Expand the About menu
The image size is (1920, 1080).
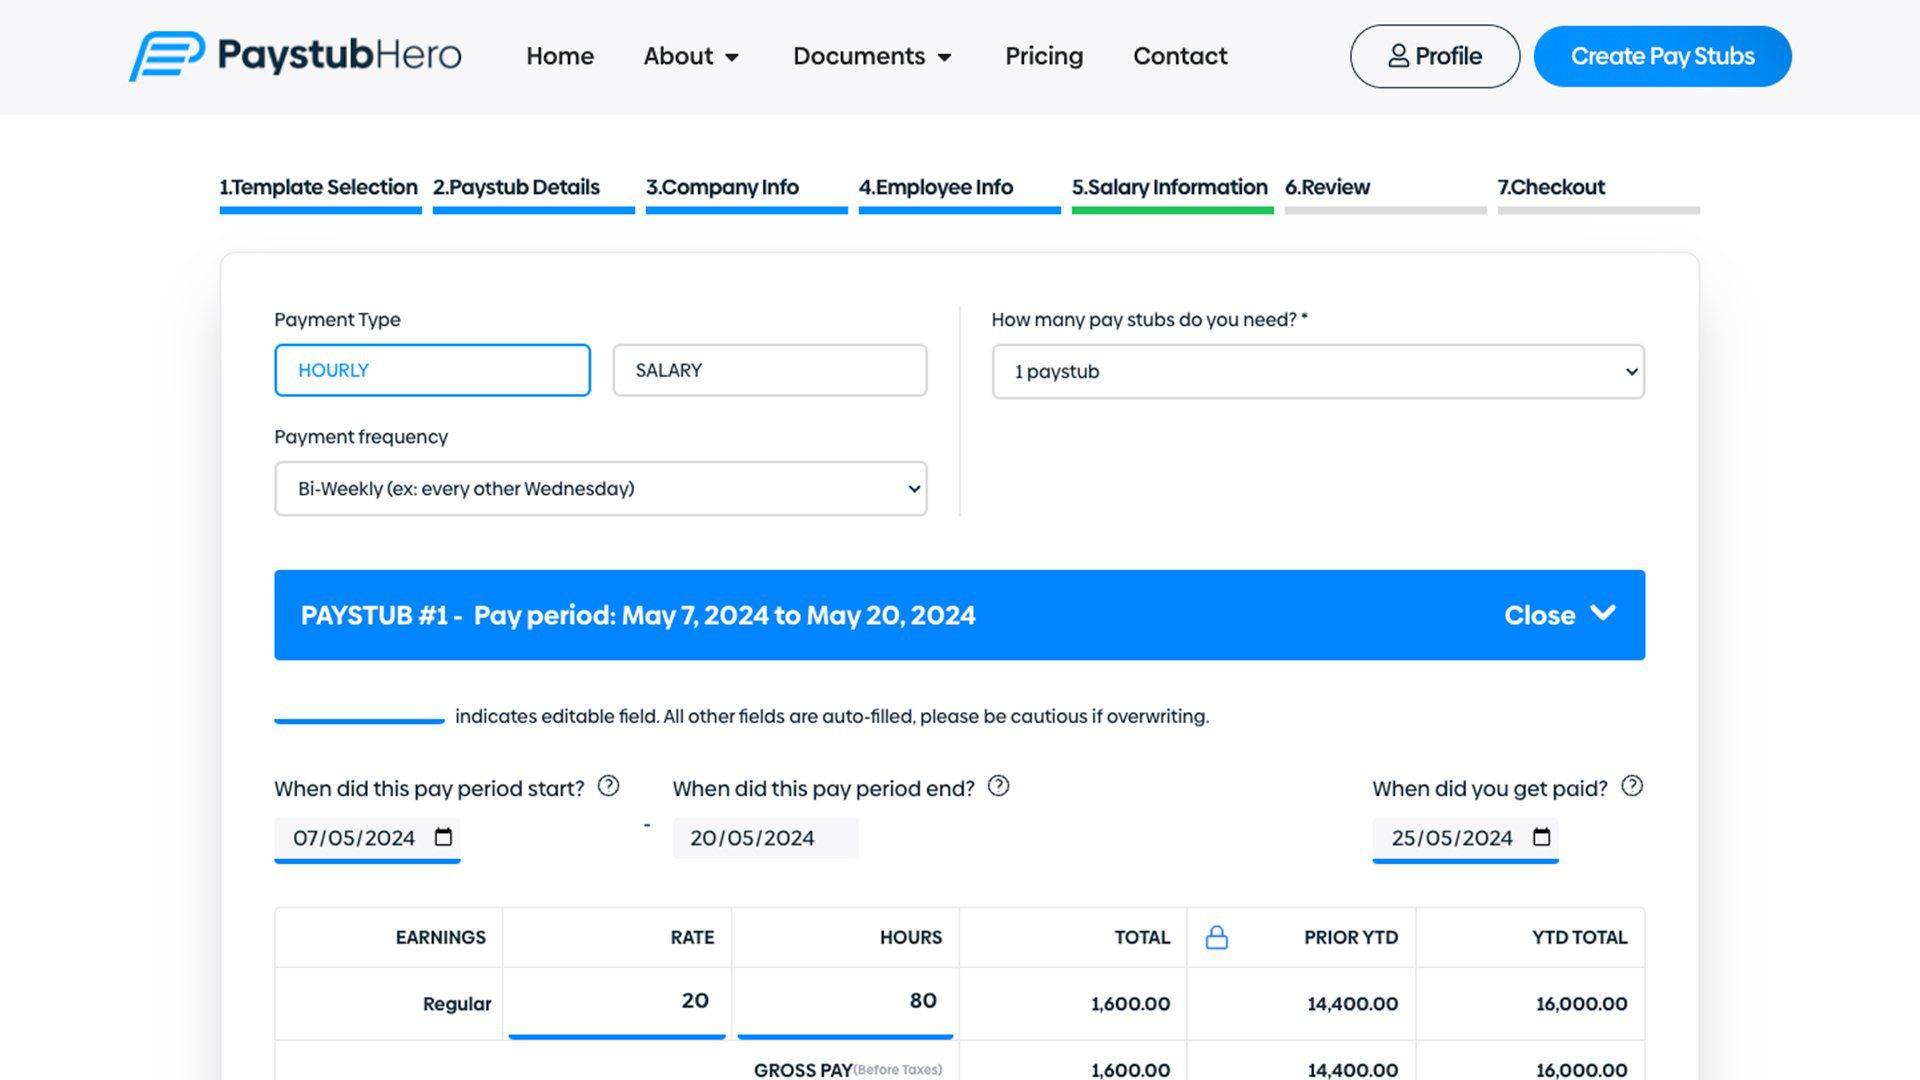click(691, 56)
